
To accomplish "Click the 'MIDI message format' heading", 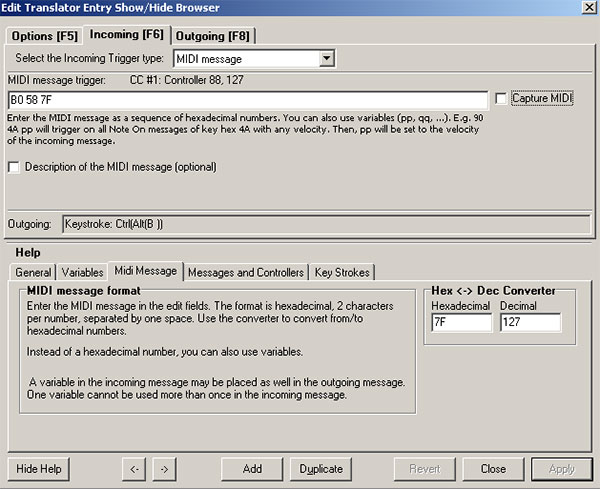I will click(83, 291).
